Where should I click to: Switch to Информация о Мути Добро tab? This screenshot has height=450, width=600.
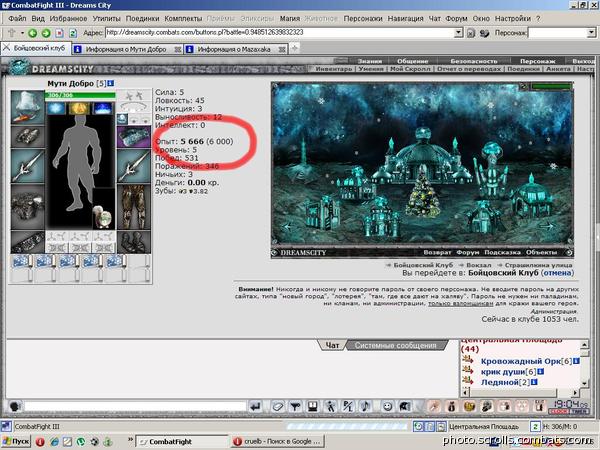tap(127, 49)
